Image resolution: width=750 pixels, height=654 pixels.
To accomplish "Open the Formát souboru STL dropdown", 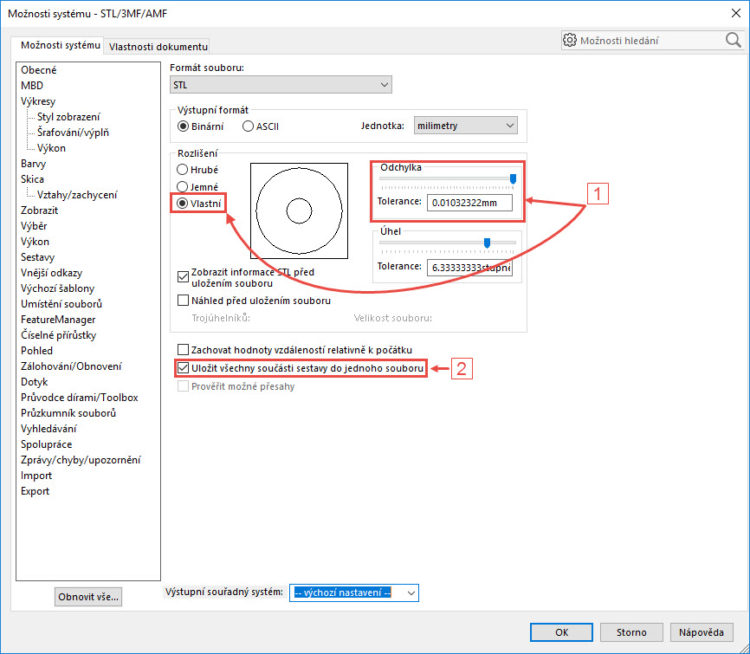I will (x=280, y=86).
